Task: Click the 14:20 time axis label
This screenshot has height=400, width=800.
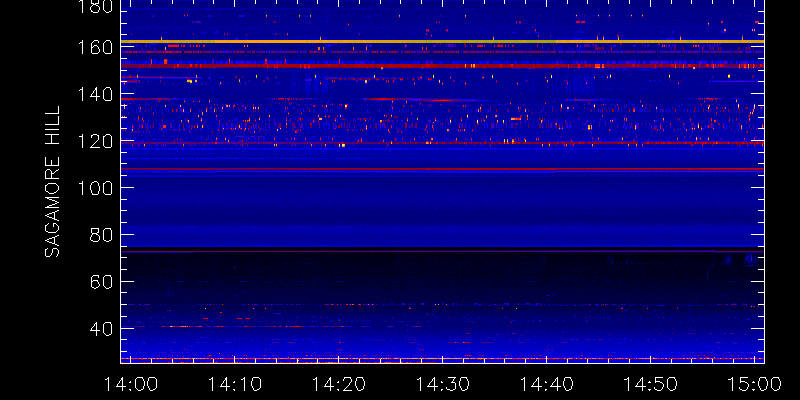Action: (x=339, y=384)
